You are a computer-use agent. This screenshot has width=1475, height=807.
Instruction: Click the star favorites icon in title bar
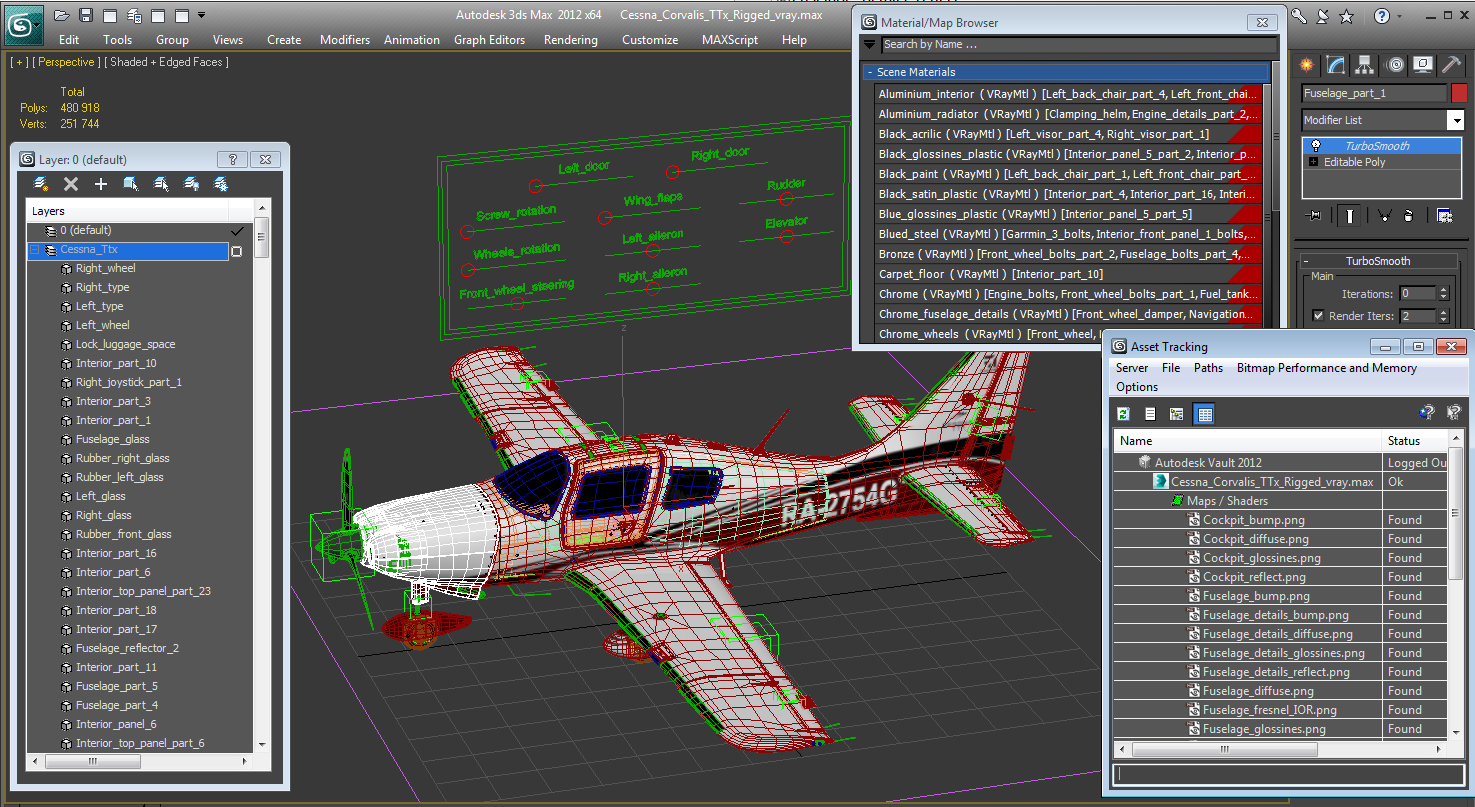1347,16
